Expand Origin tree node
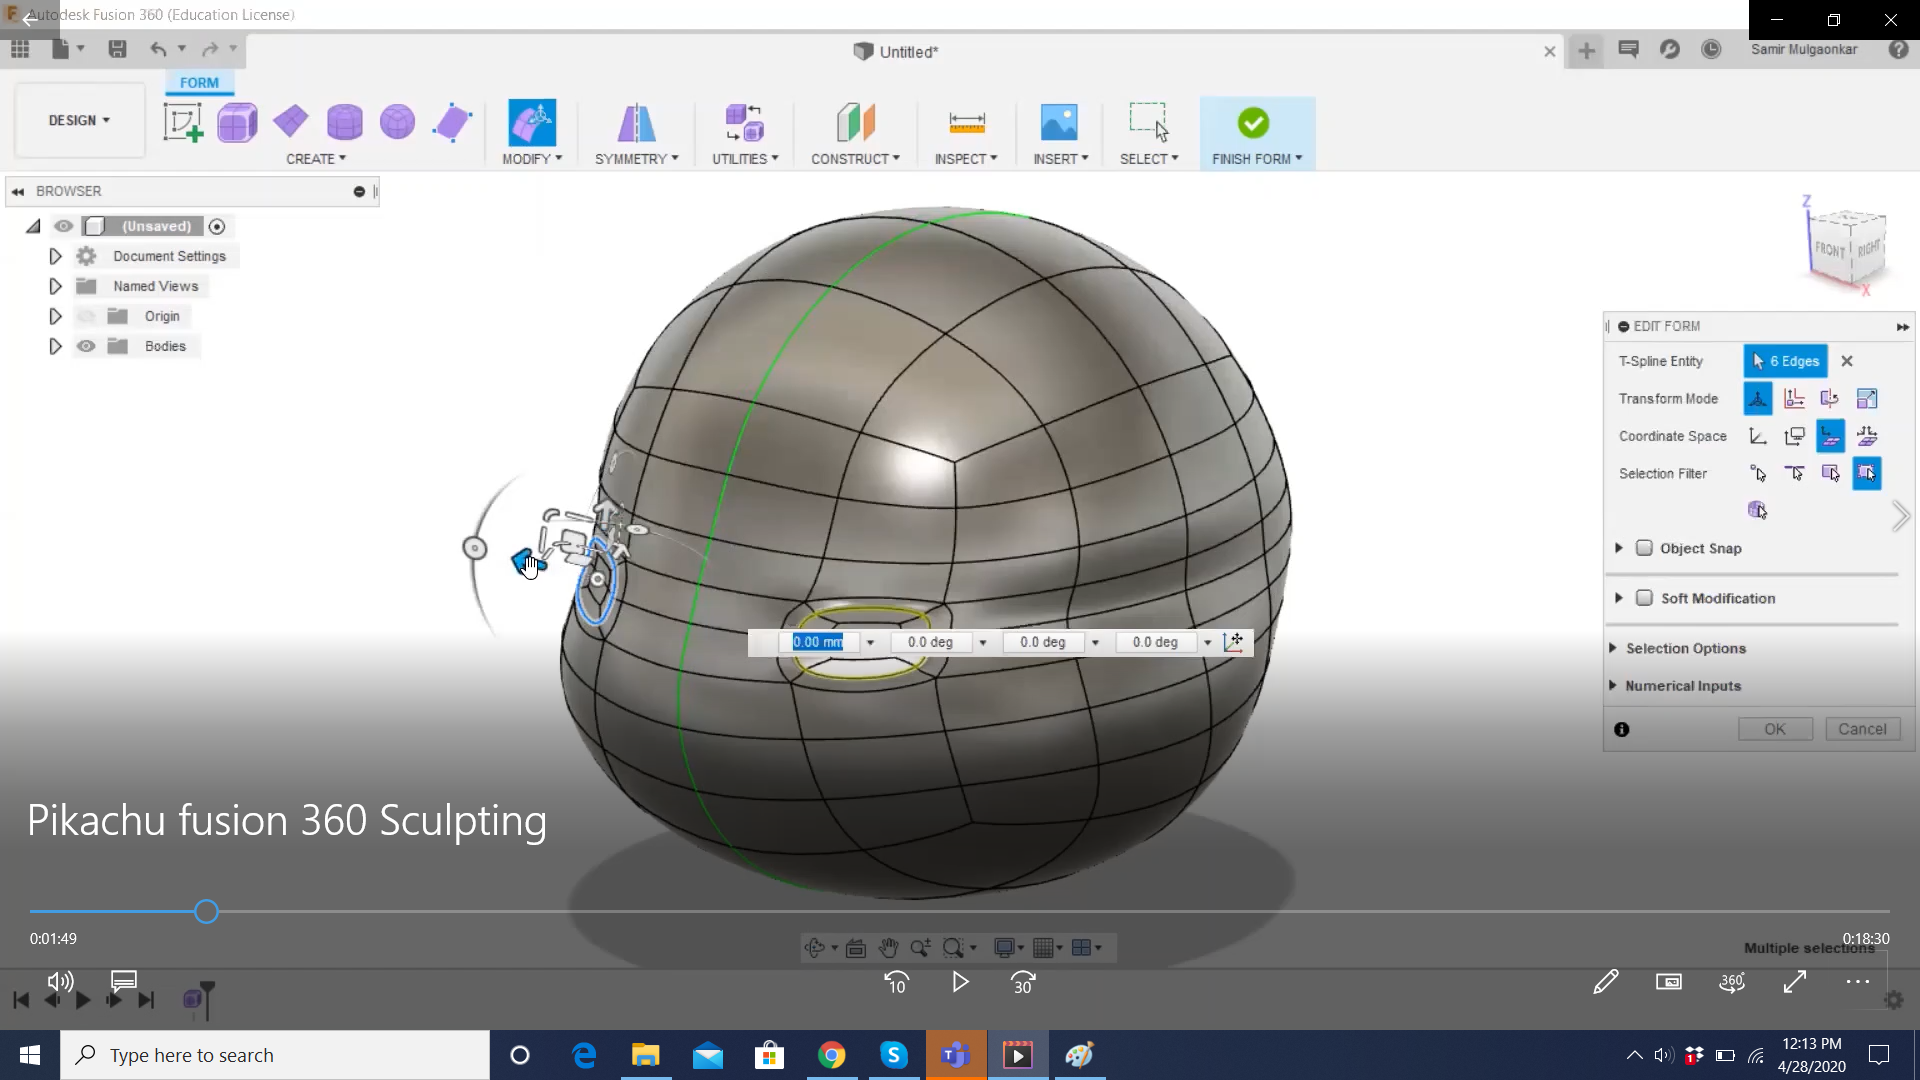 click(55, 316)
